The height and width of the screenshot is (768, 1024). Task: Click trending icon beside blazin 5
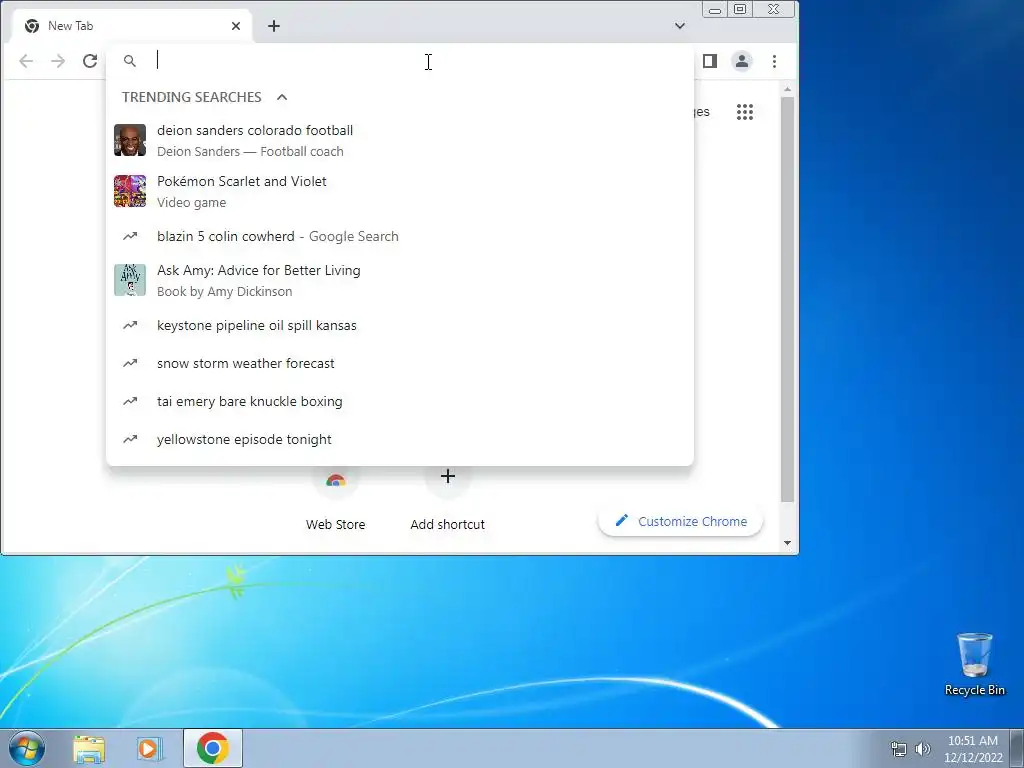click(130, 236)
